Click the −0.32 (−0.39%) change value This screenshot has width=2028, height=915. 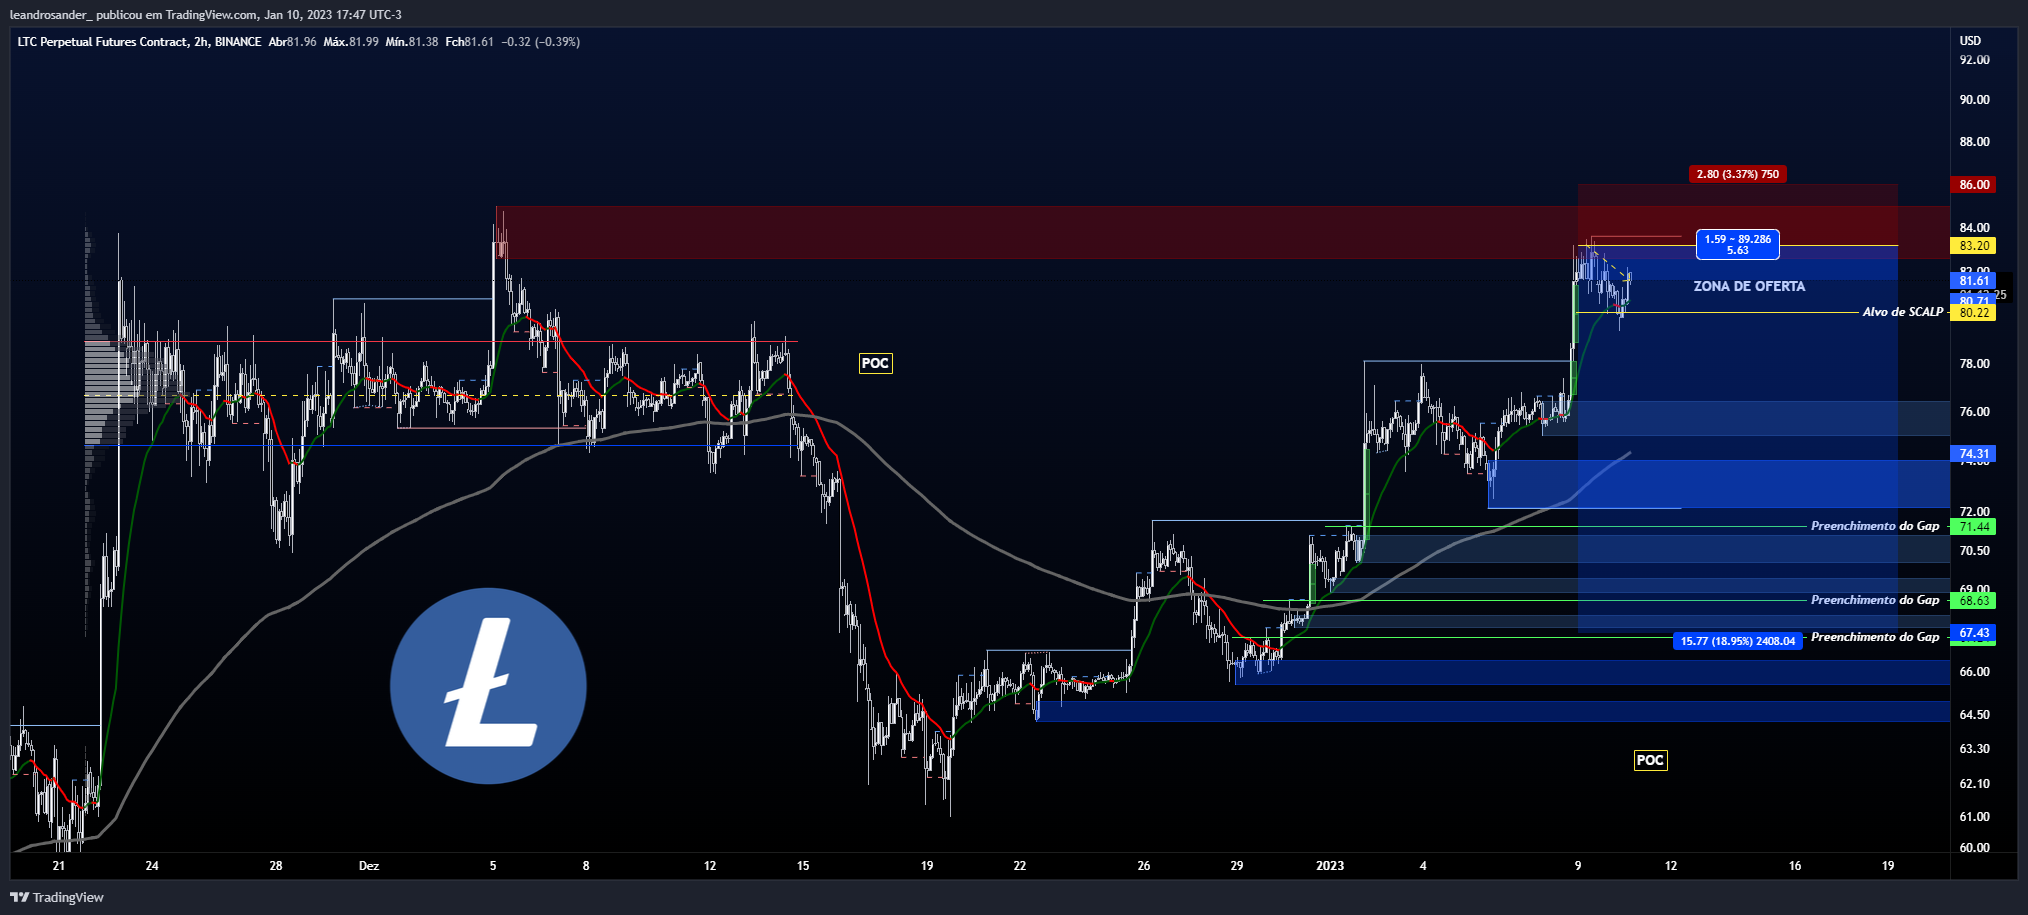(541, 42)
